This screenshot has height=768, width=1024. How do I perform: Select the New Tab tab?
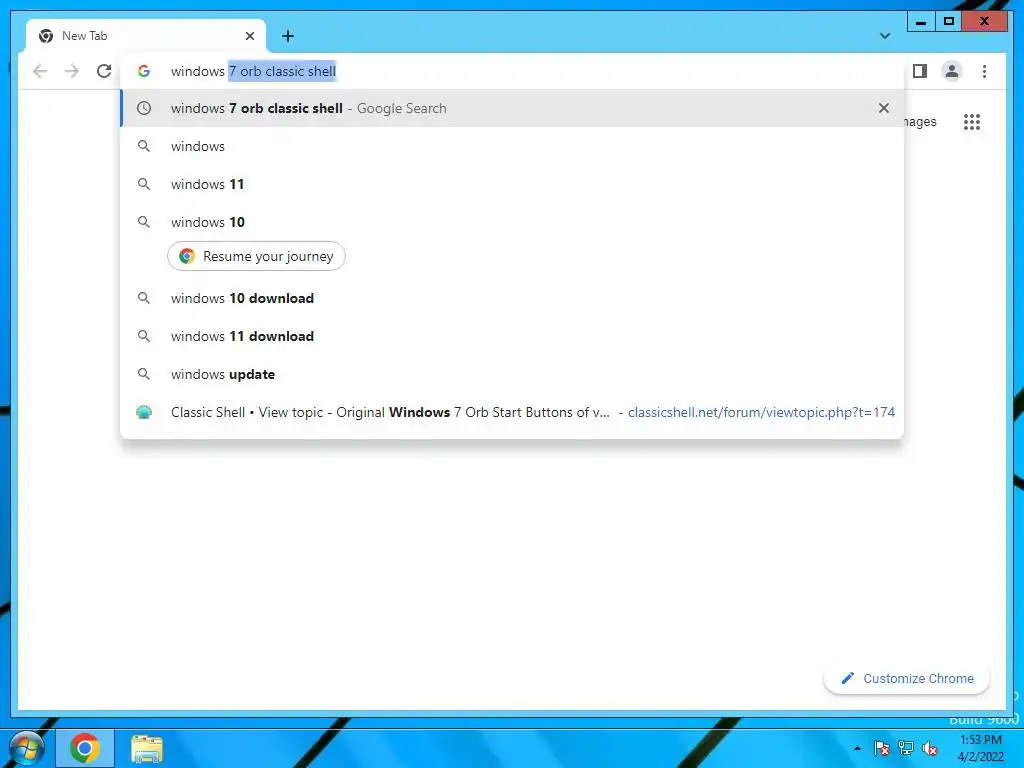(146, 36)
